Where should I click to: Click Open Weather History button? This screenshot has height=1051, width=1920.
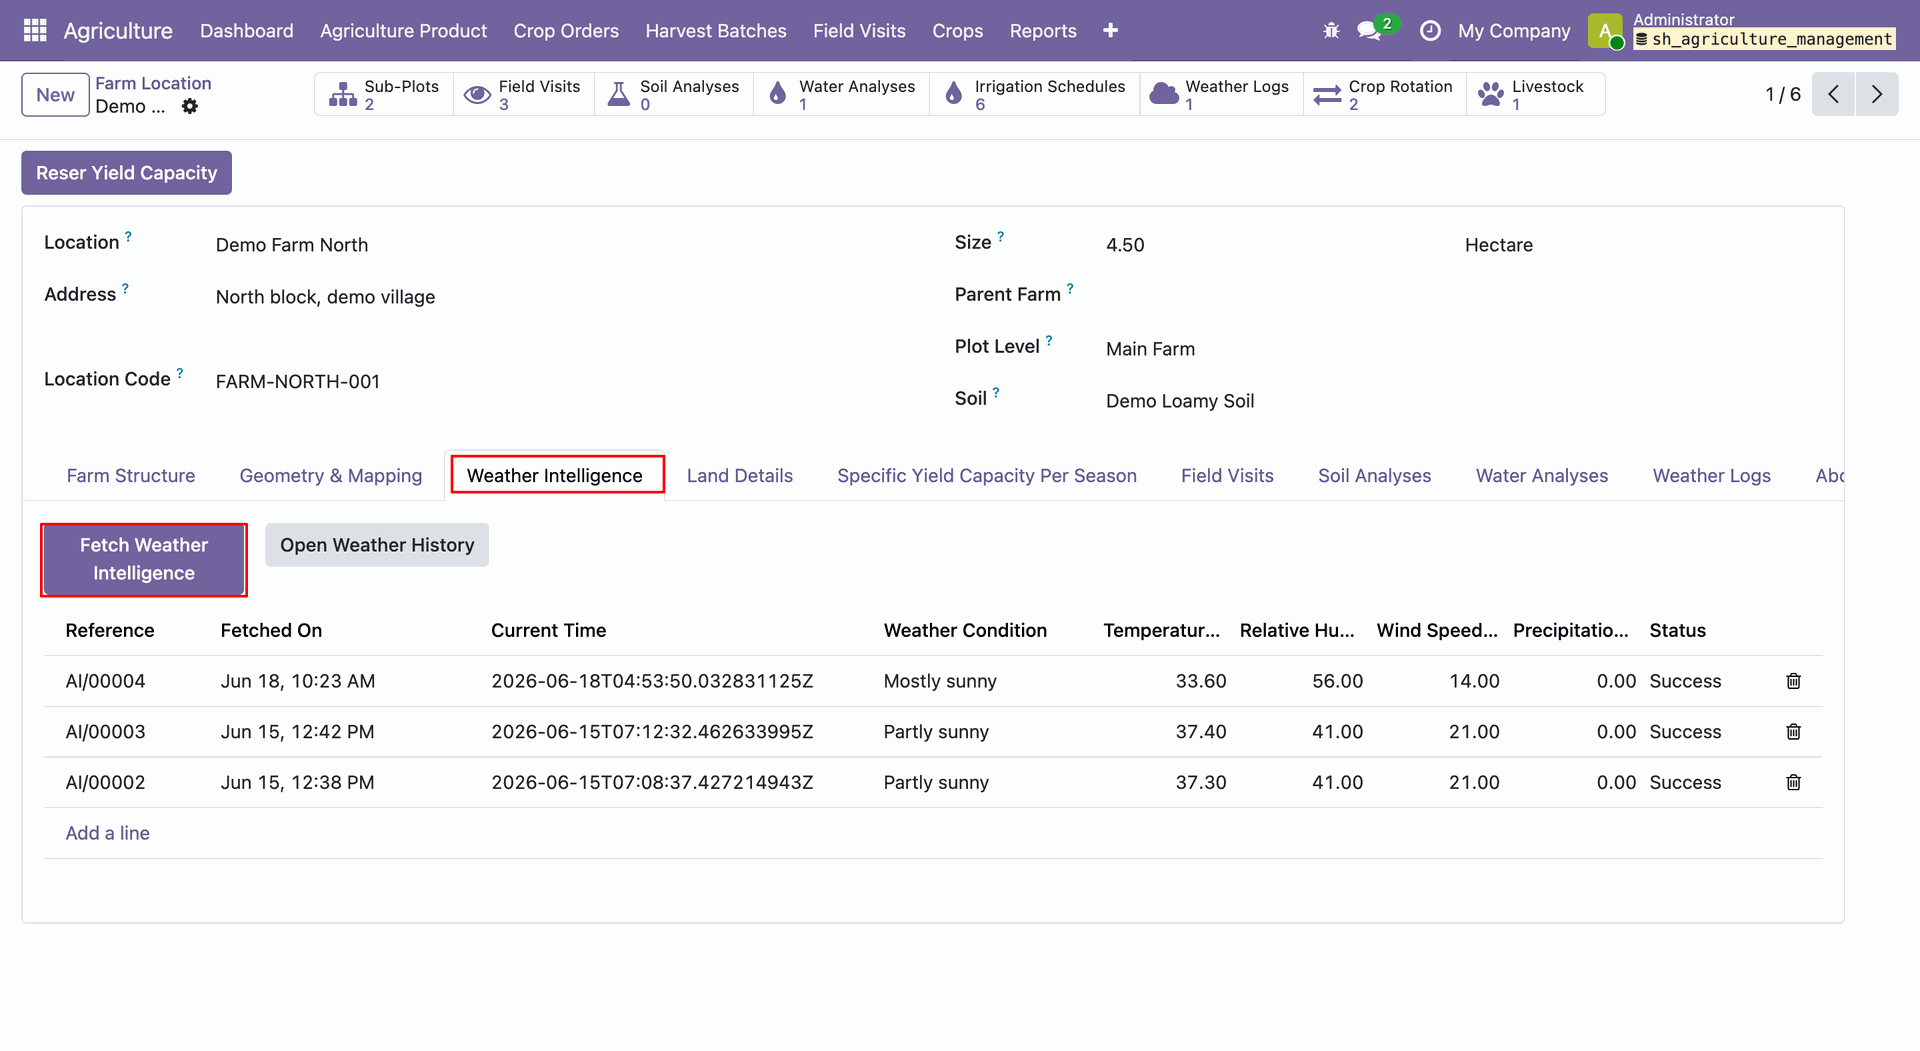377,545
